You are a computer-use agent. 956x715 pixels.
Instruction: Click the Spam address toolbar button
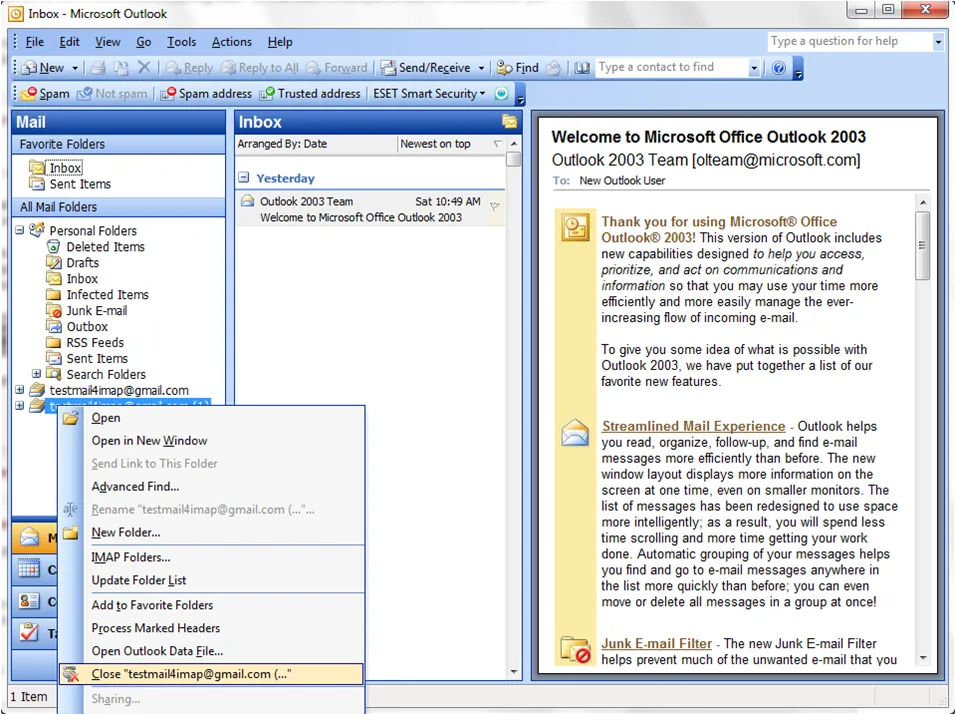207,94
